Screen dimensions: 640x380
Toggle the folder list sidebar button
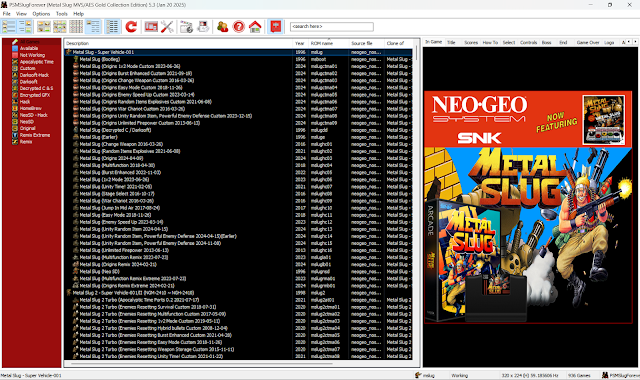click(9, 27)
